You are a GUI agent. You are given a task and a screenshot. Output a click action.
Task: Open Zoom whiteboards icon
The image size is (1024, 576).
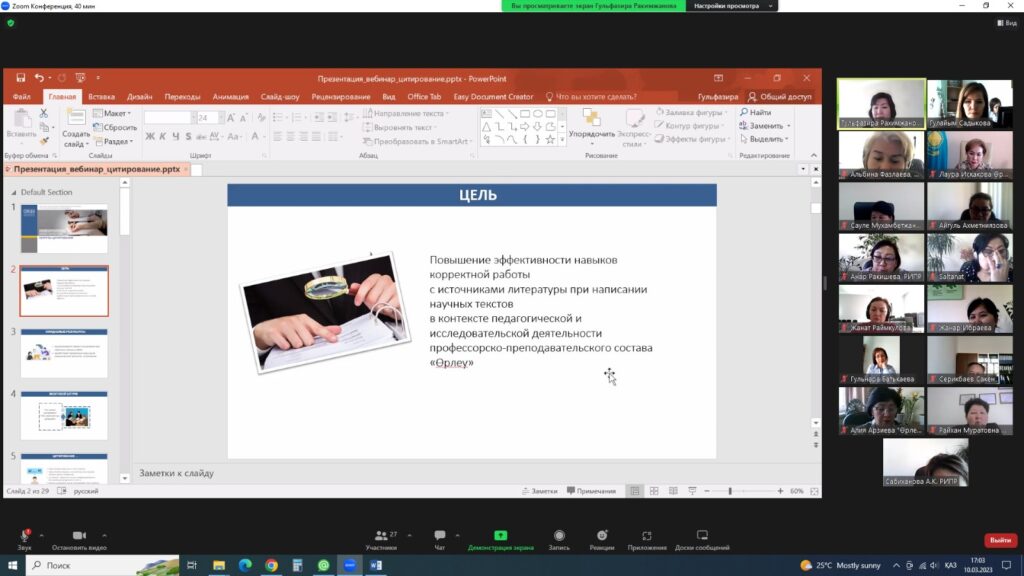[702, 536]
